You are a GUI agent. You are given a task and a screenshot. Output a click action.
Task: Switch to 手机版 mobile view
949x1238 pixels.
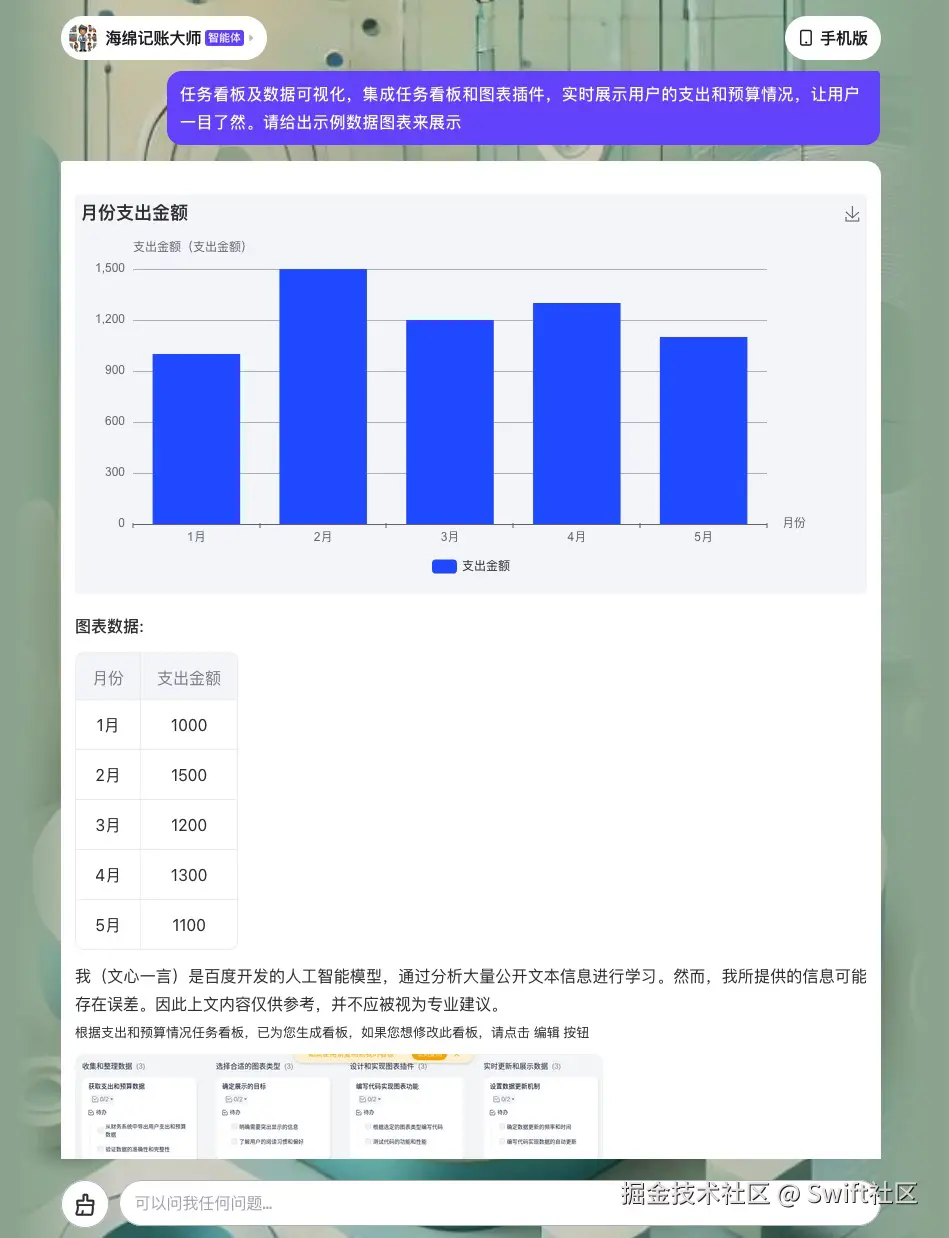tap(833, 38)
